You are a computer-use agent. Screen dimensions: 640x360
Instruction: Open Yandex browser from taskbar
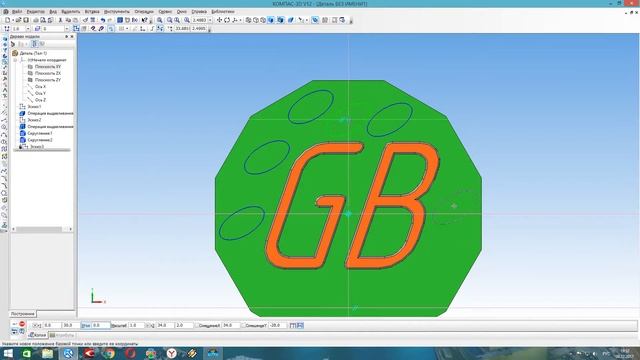171,353
